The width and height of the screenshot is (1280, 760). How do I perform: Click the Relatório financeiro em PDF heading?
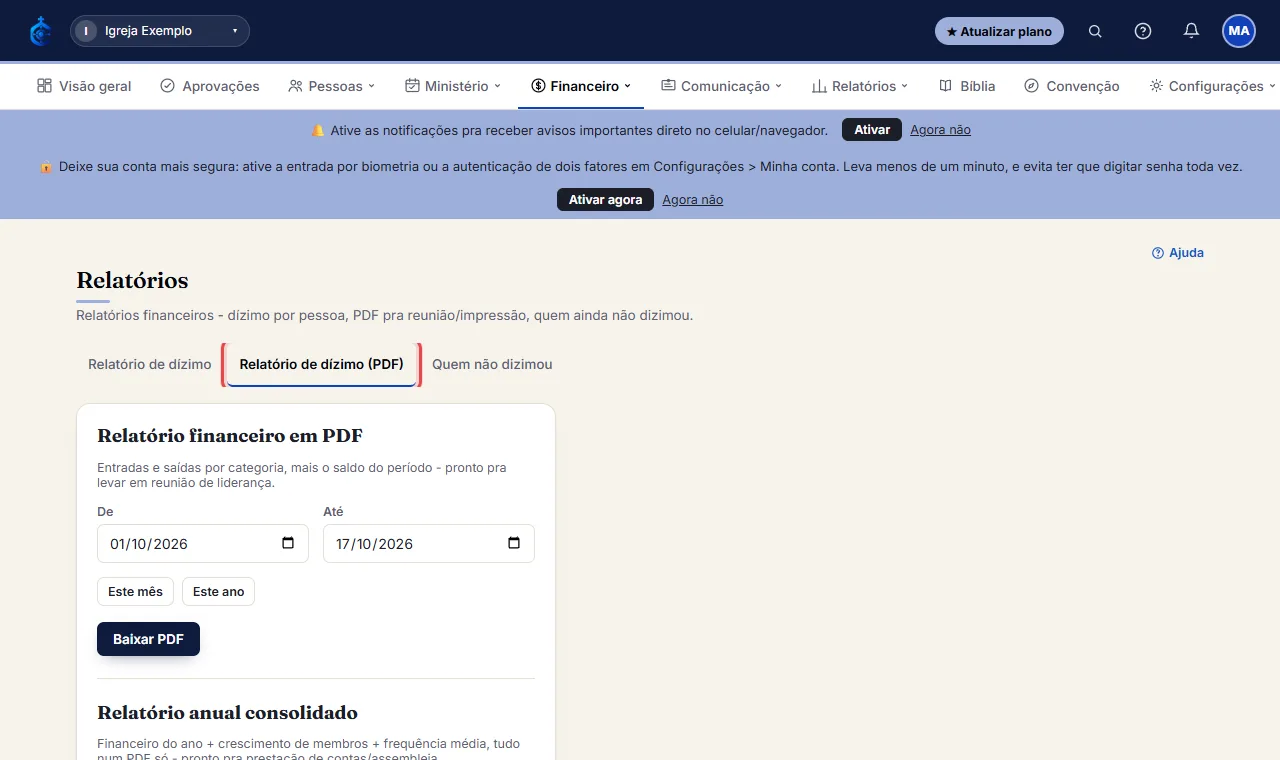(x=230, y=435)
